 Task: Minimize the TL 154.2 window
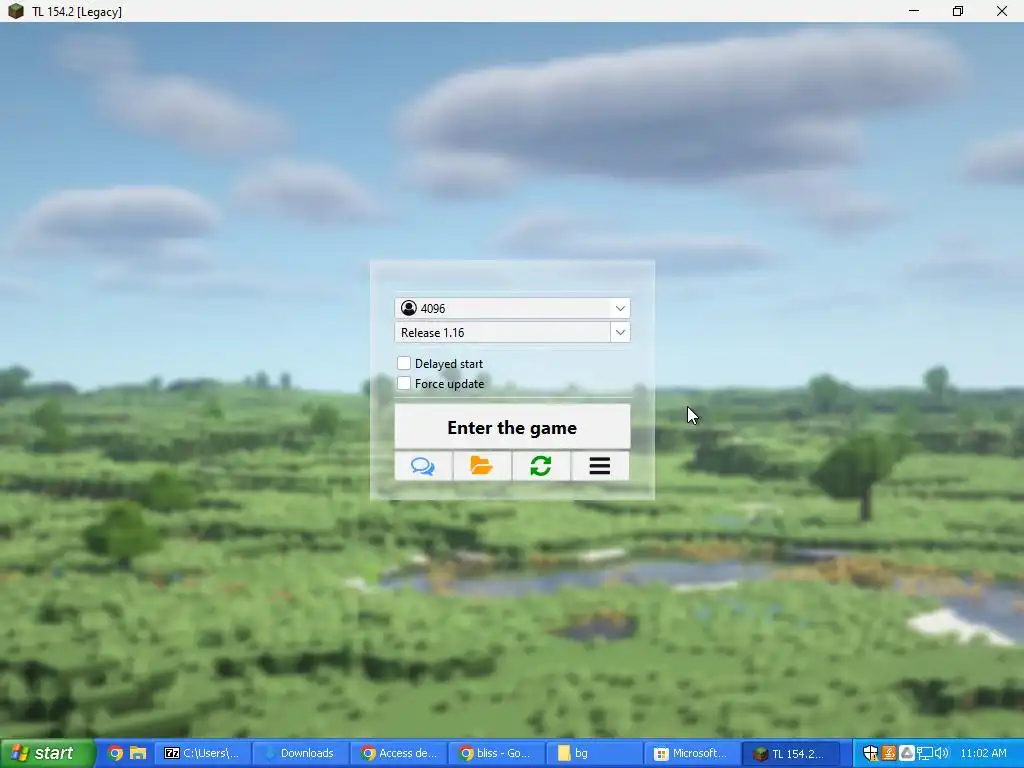[x=914, y=11]
